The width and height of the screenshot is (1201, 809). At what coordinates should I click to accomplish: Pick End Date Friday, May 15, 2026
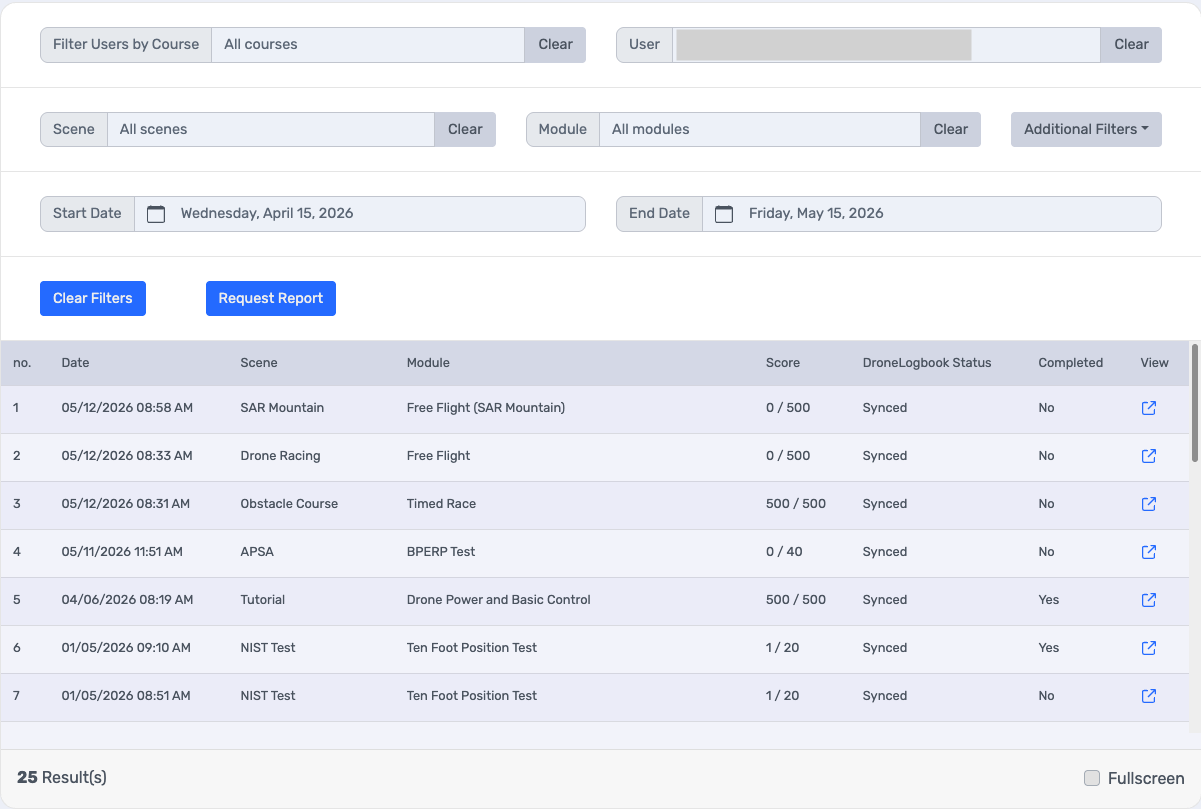(932, 214)
